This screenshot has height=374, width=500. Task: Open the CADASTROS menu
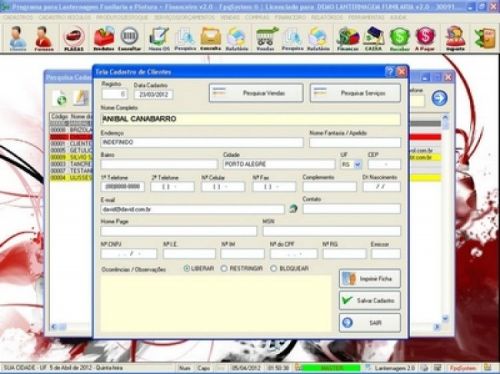pos(18,17)
